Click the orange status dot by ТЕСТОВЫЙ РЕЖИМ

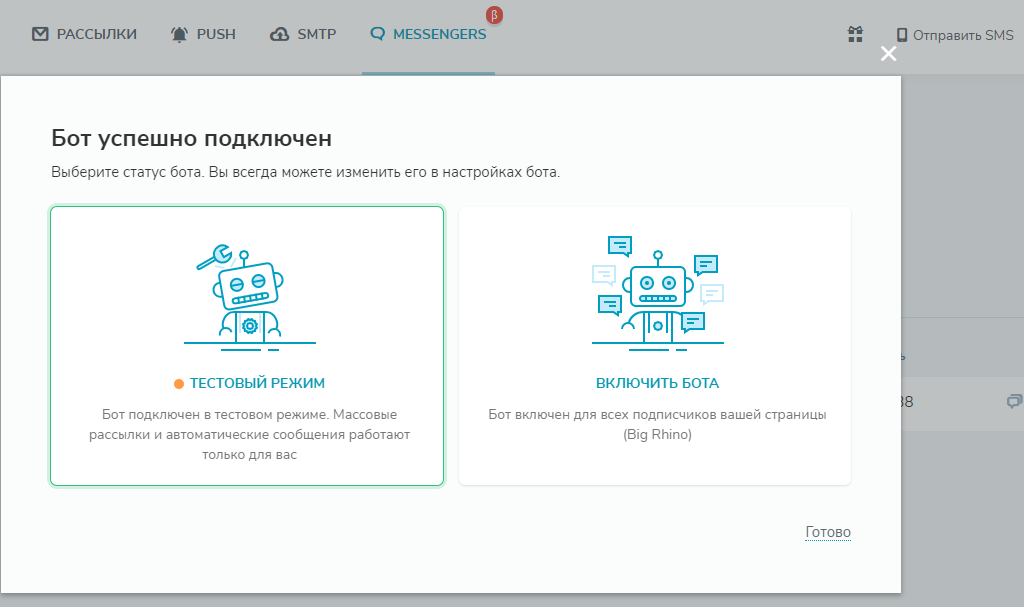[178, 384]
